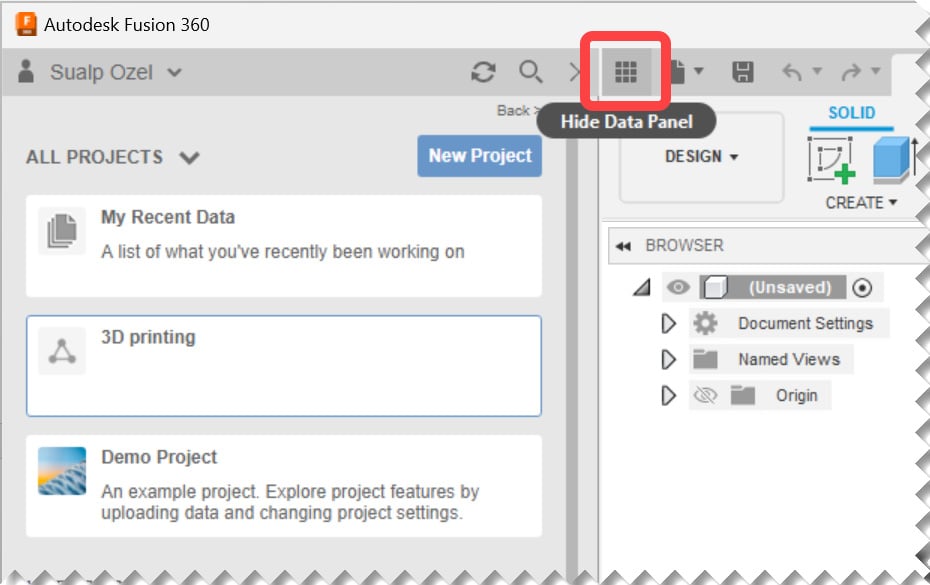The height and width of the screenshot is (585, 930).
Task: Click the Hide Data Panel grid icon
Action: [x=626, y=72]
